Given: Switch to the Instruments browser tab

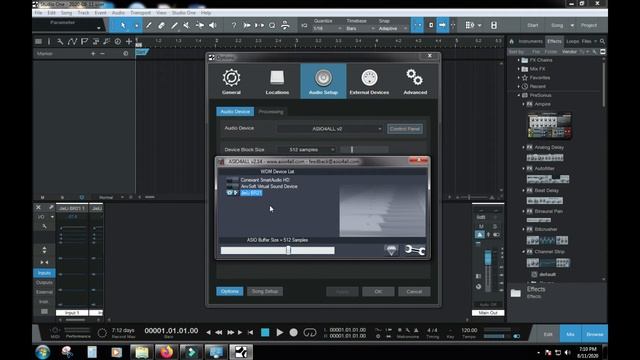Looking at the screenshot, I should 530,41.
